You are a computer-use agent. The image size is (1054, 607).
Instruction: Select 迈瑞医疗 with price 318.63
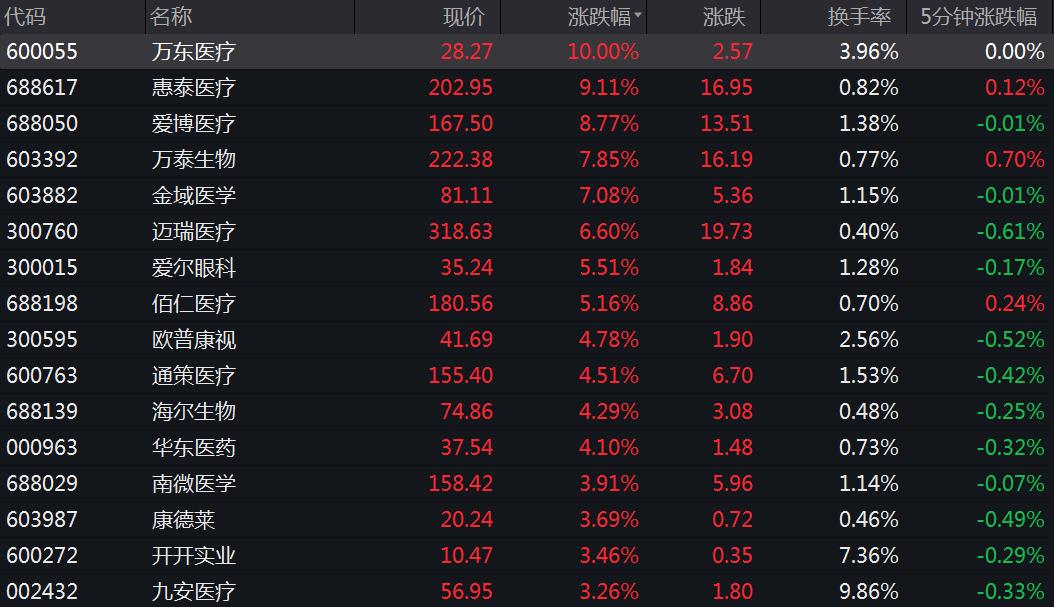click(527, 231)
